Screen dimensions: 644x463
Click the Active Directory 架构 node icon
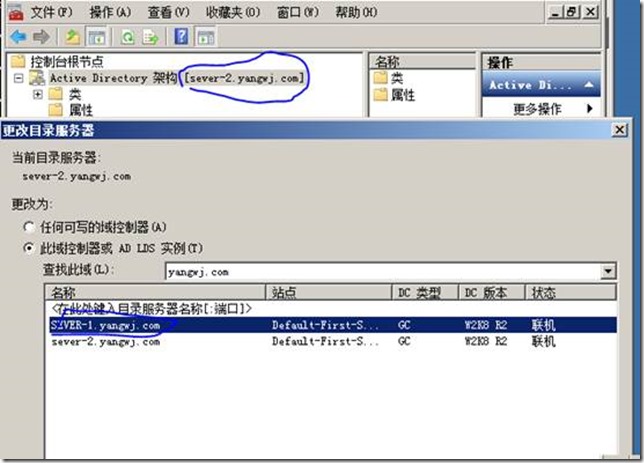click(37, 78)
